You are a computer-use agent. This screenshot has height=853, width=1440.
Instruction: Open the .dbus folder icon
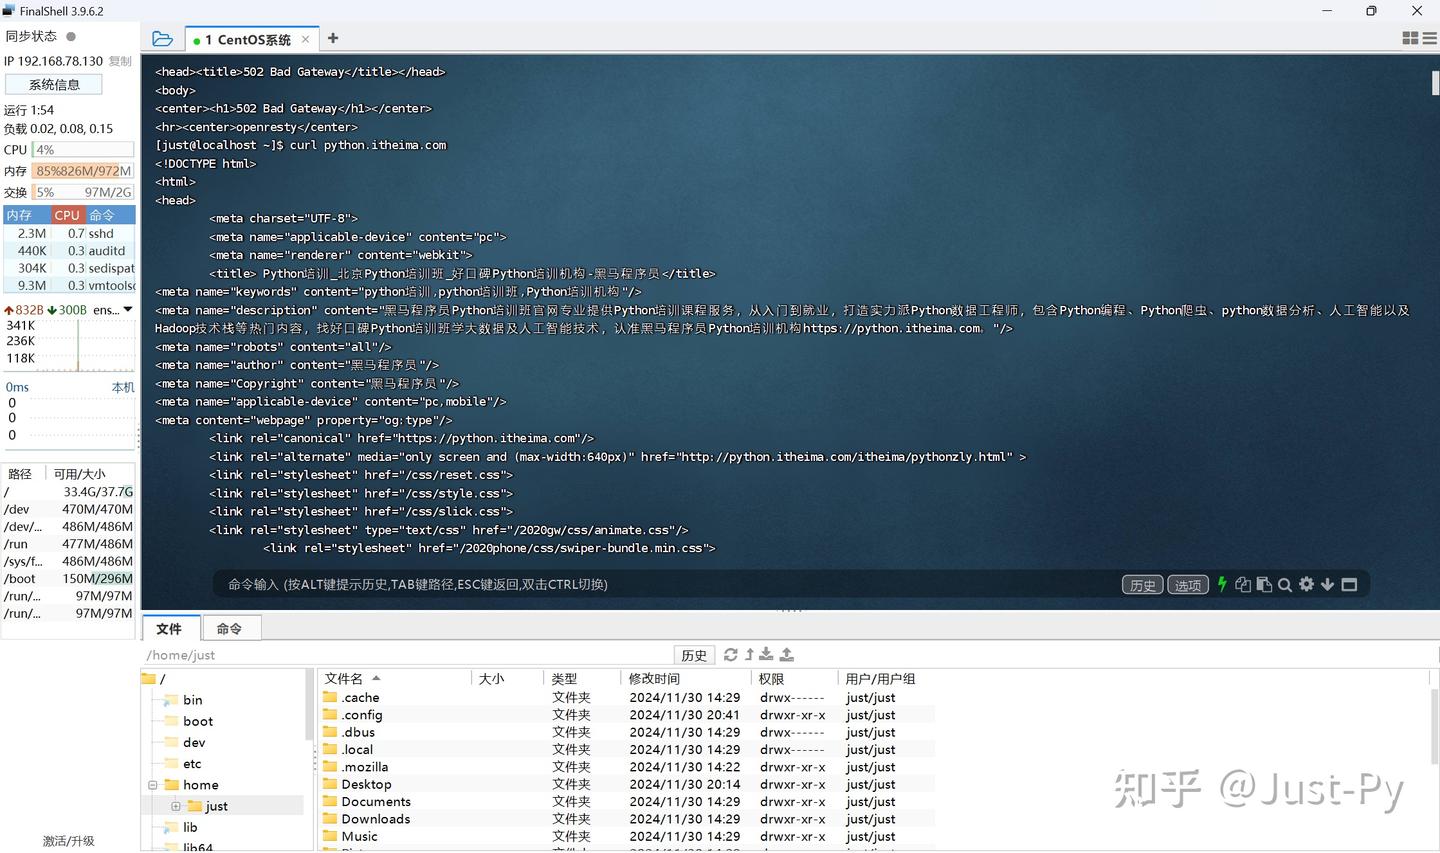pyautogui.click(x=330, y=732)
